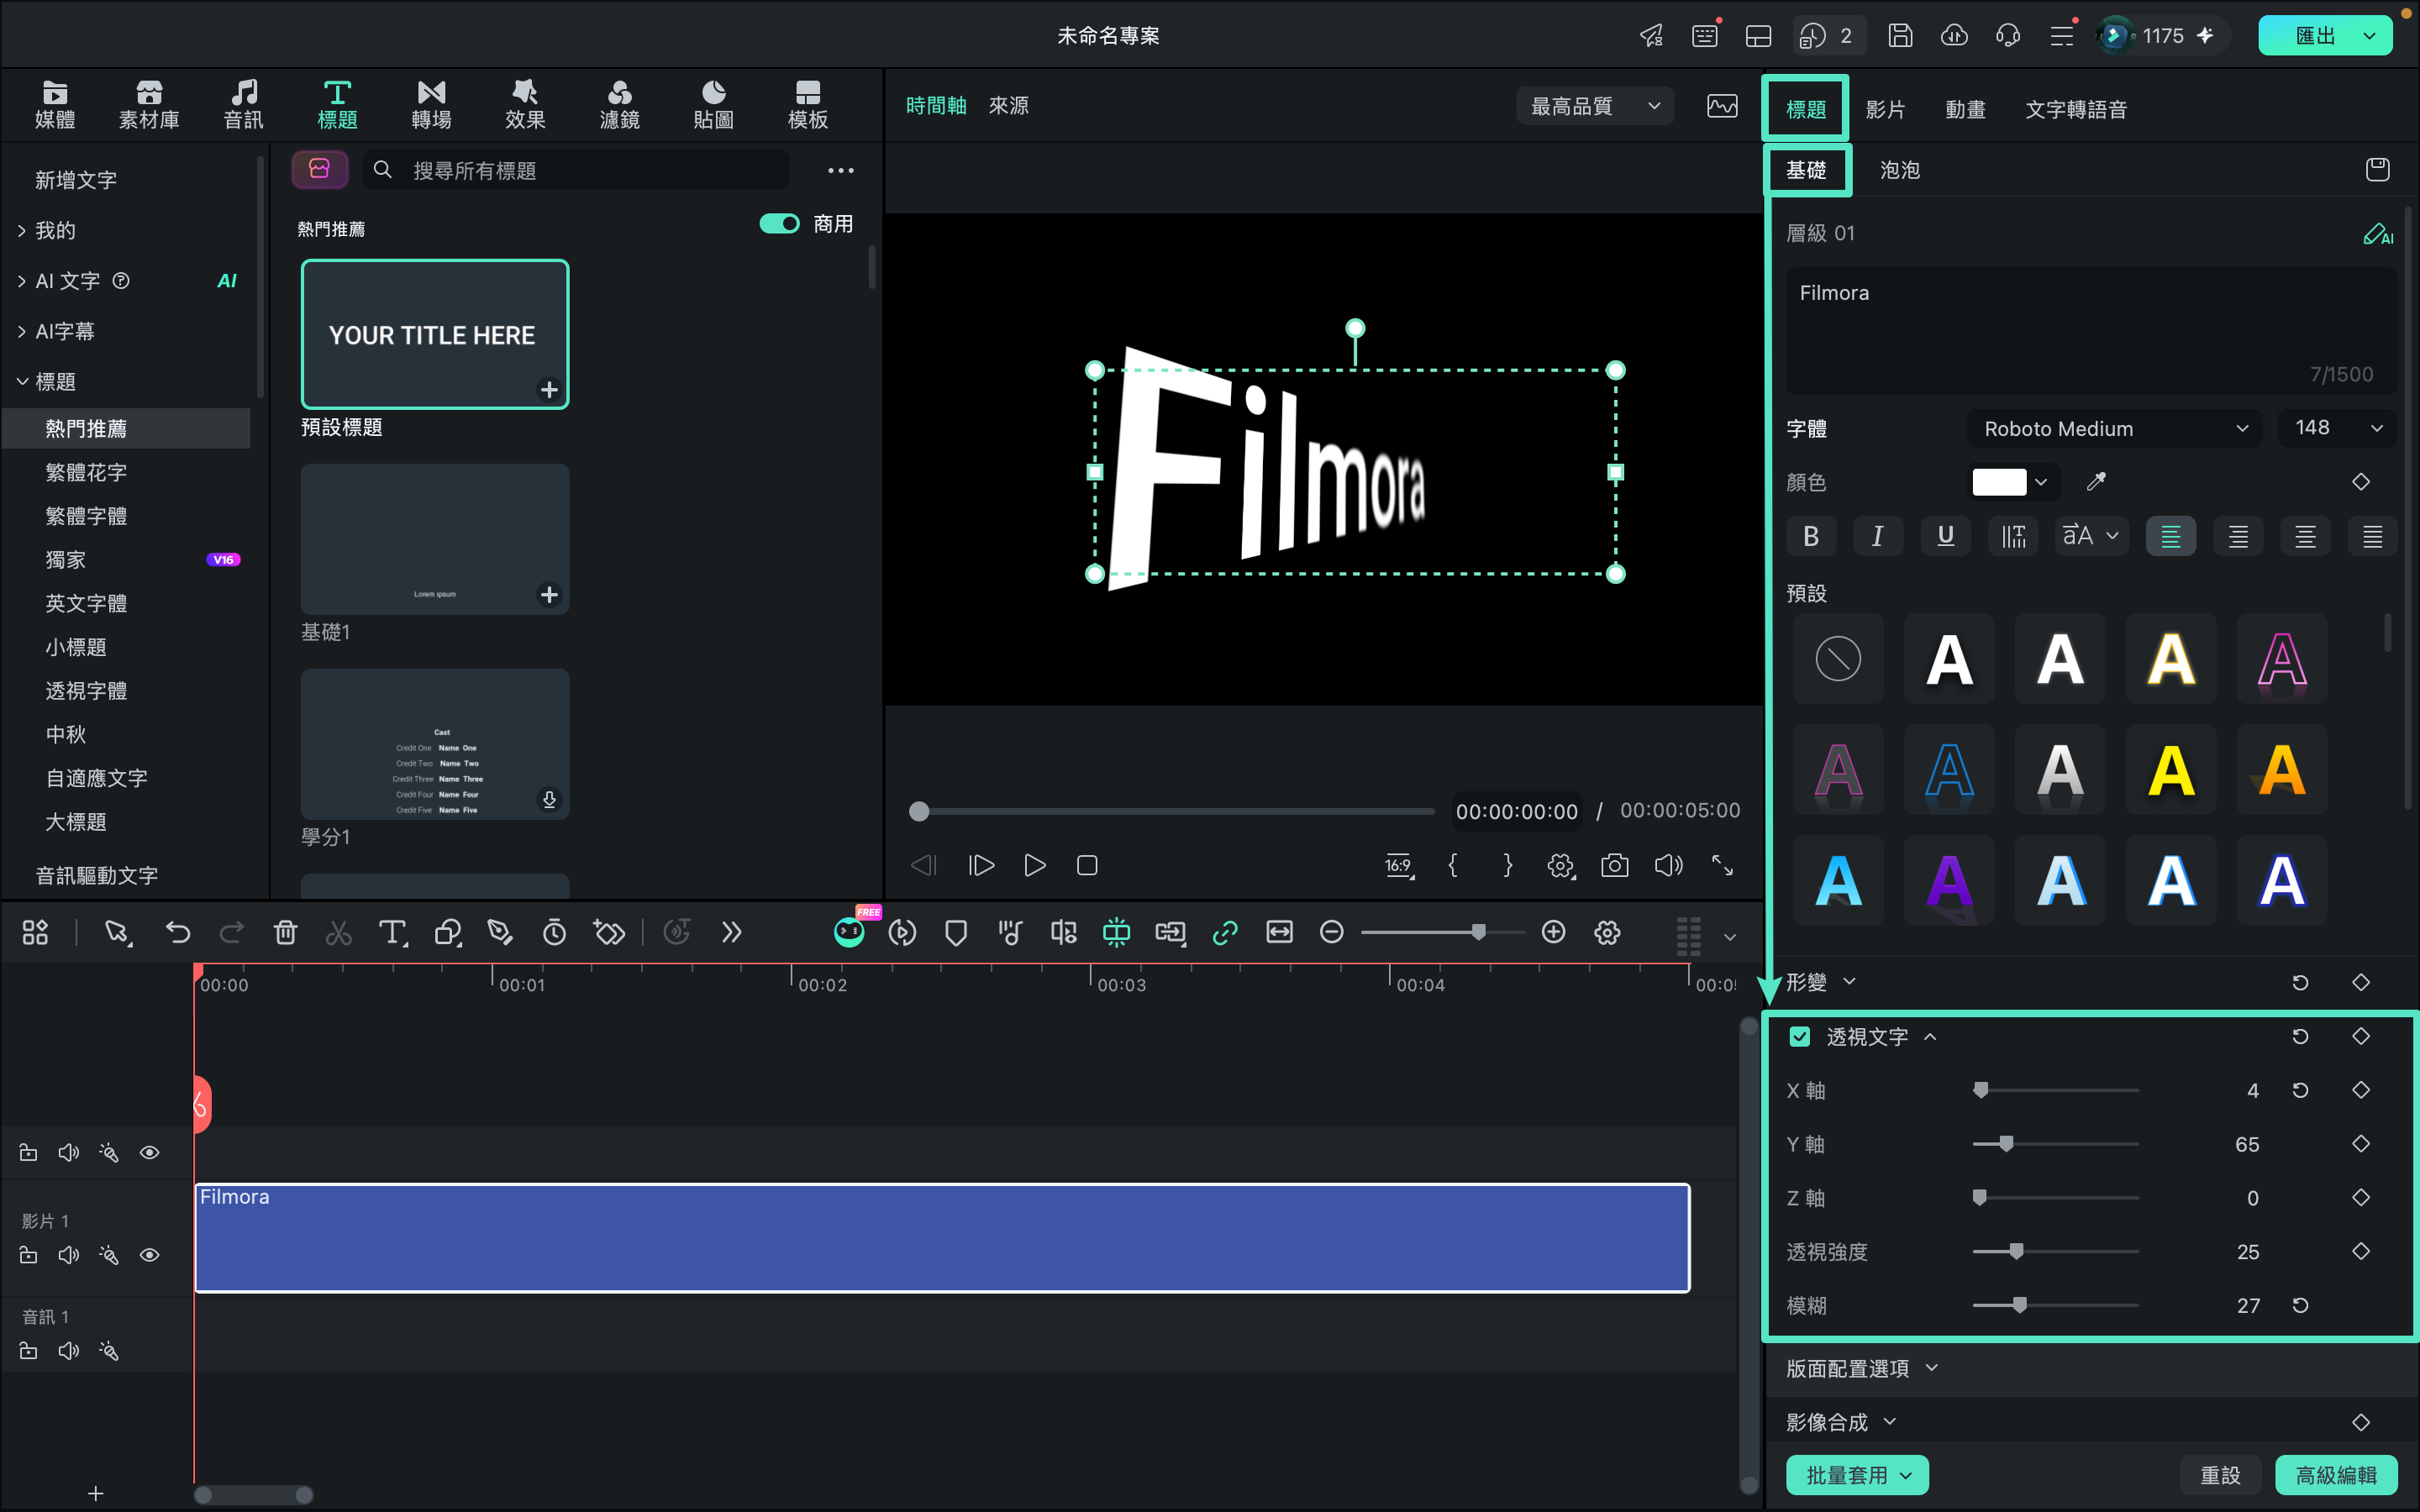Reset the 模糊 blur value
2420x1512 pixels.
[x=2300, y=1305]
